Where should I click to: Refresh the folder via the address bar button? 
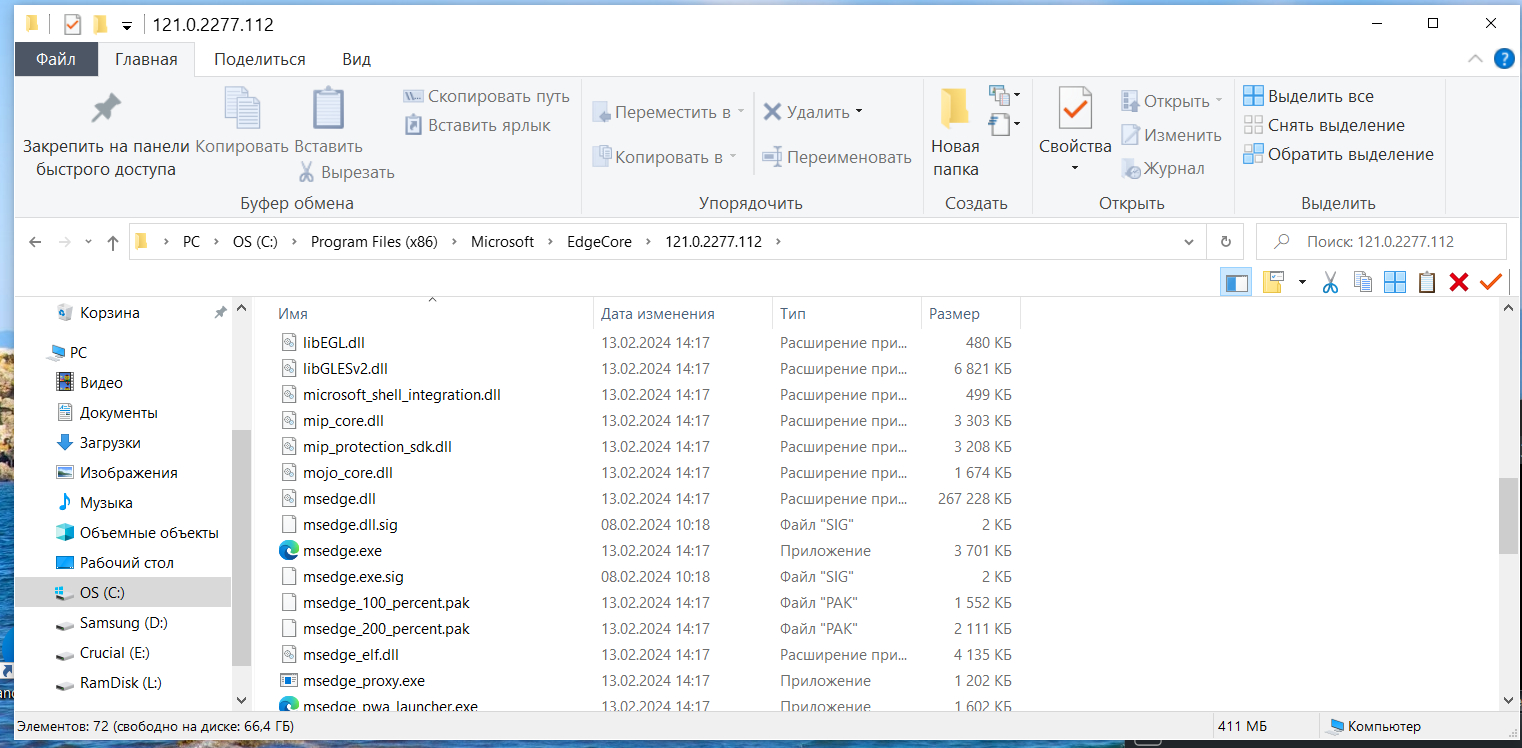(x=1225, y=242)
